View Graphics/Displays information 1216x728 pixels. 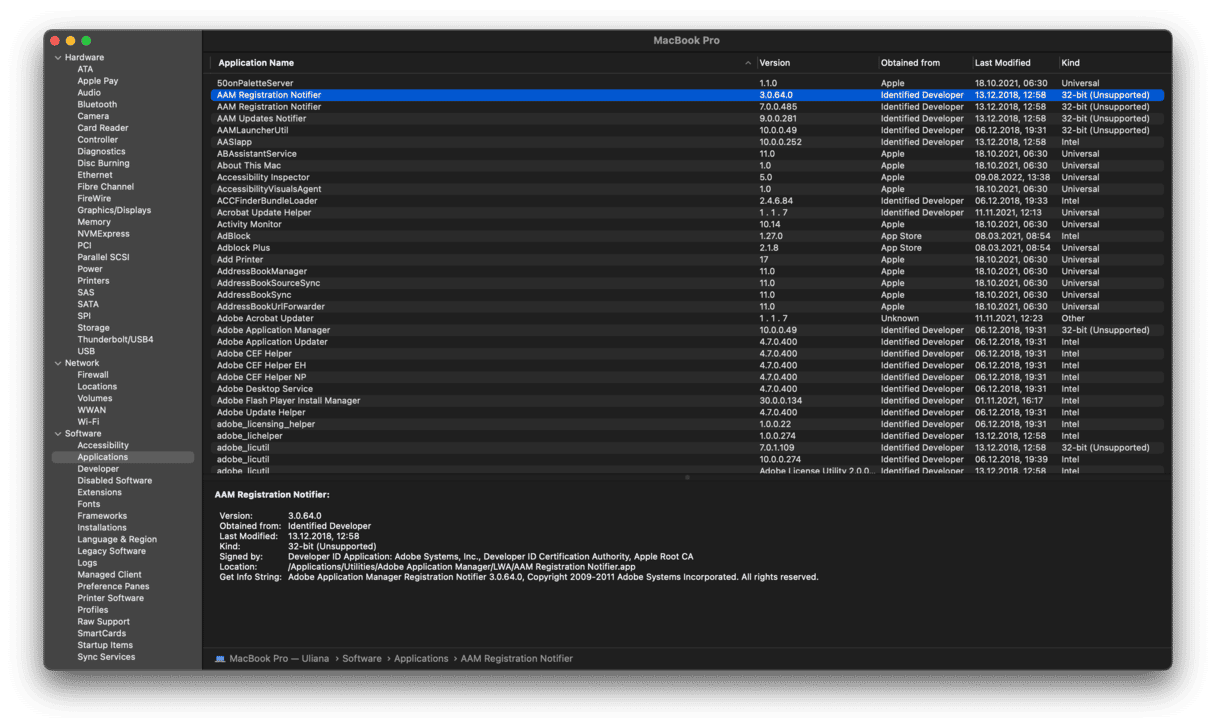pyautogui.click(x=114, y=211)
